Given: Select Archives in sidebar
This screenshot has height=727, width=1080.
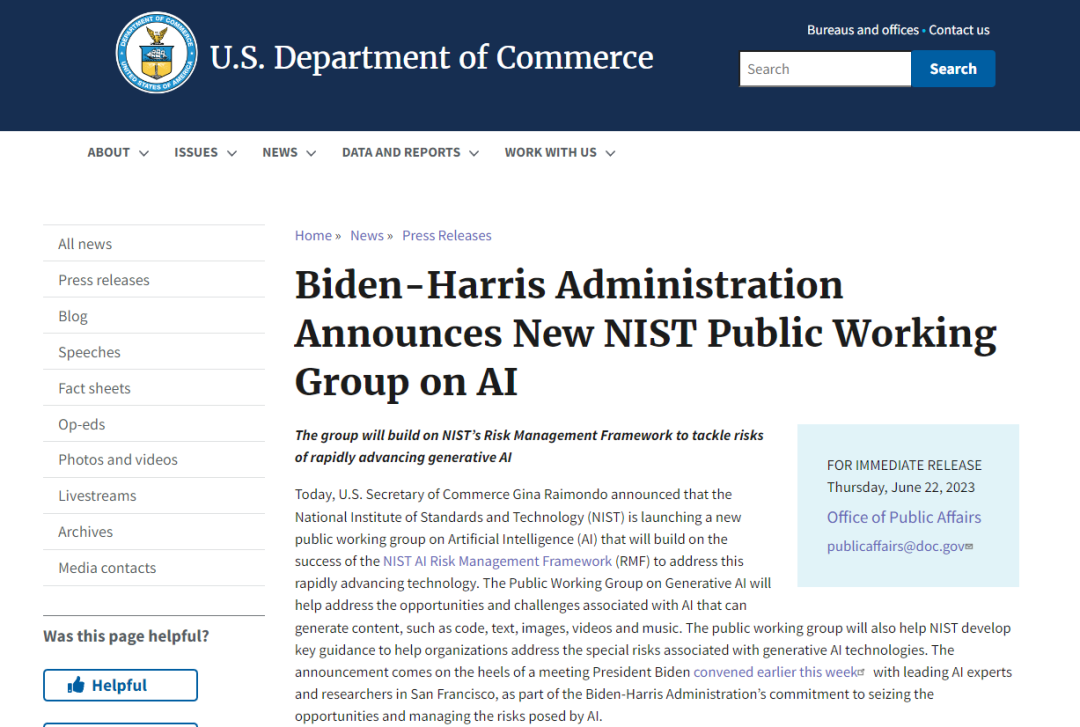Looking at the screenshot, I should (x=154, y=532).
